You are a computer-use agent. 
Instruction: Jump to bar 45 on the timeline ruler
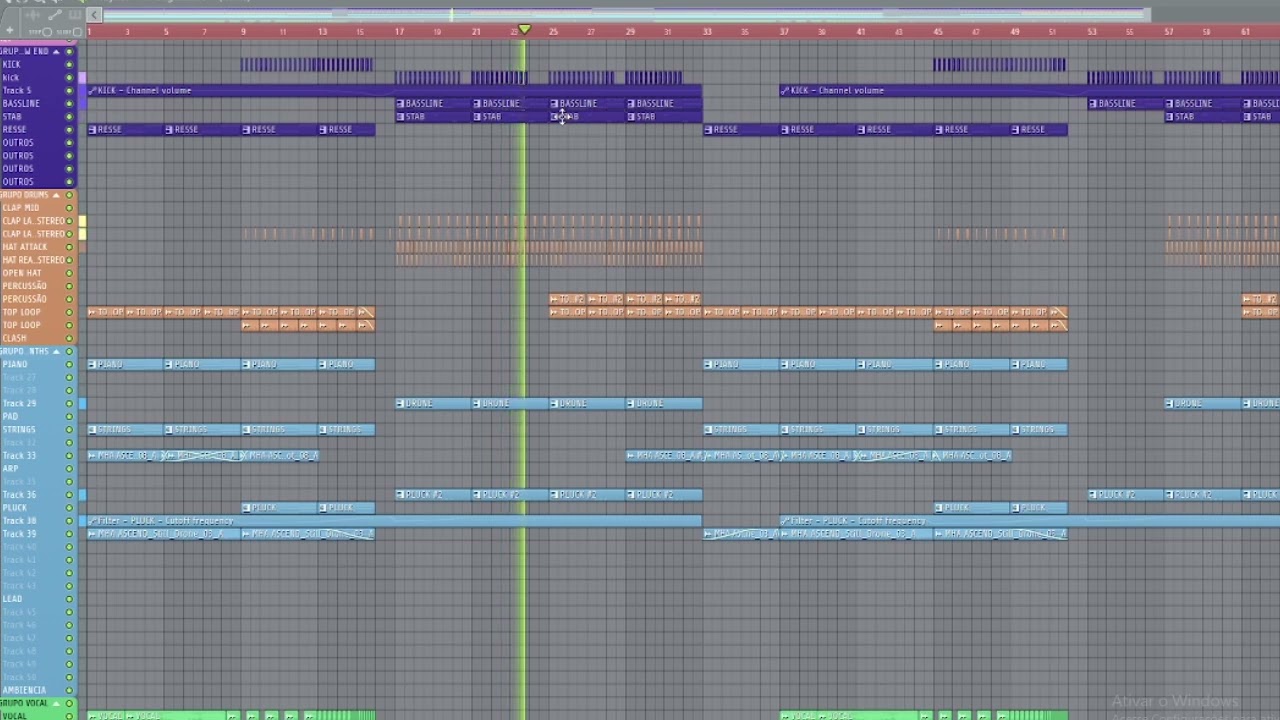pos(938,32)
